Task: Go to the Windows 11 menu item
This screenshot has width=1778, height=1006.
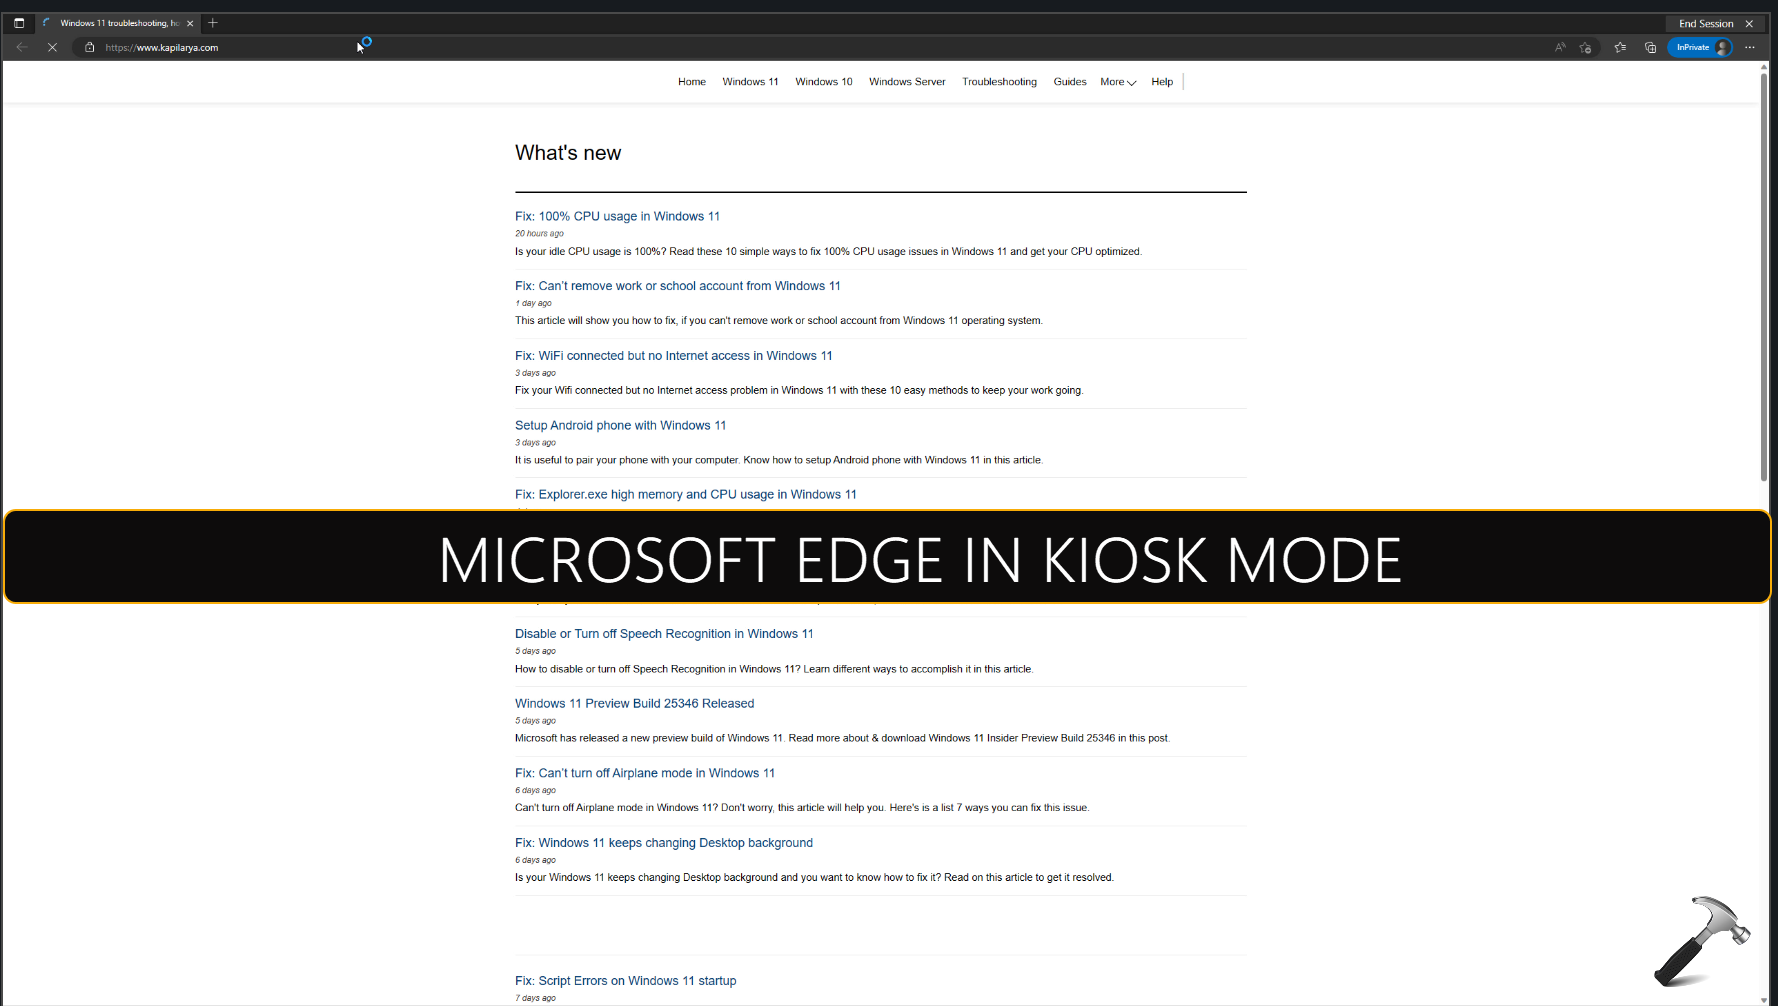Action: pyautogui.click(x=750, y=82)
